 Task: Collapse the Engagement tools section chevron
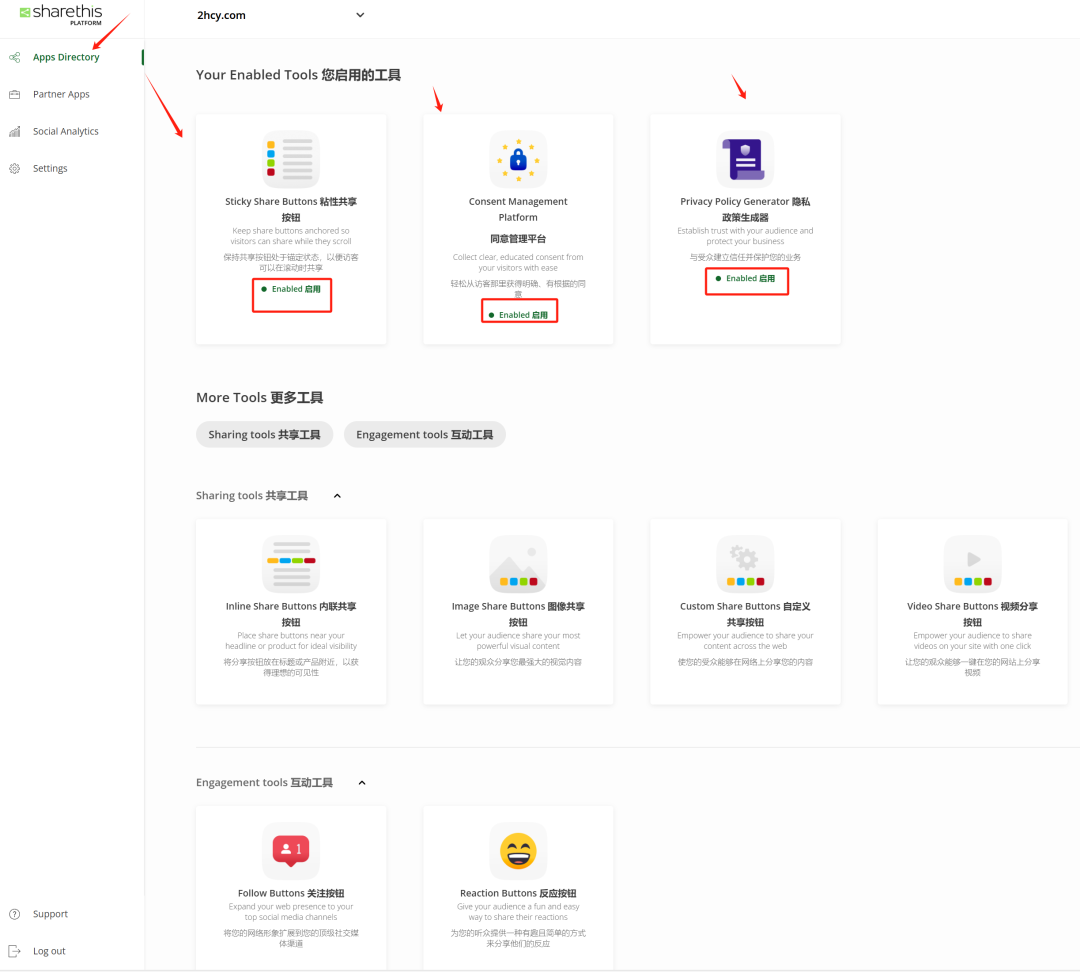[x=362, y=783]
